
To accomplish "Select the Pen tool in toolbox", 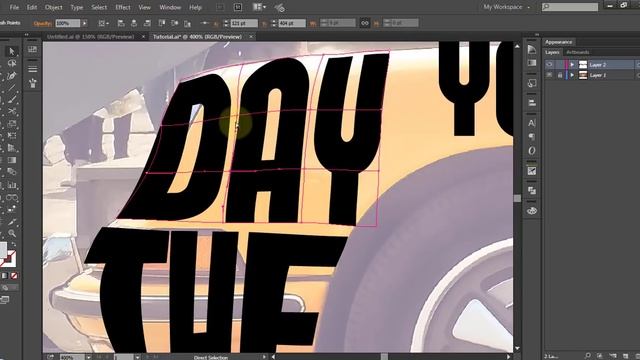I will (x=12, y=76).
